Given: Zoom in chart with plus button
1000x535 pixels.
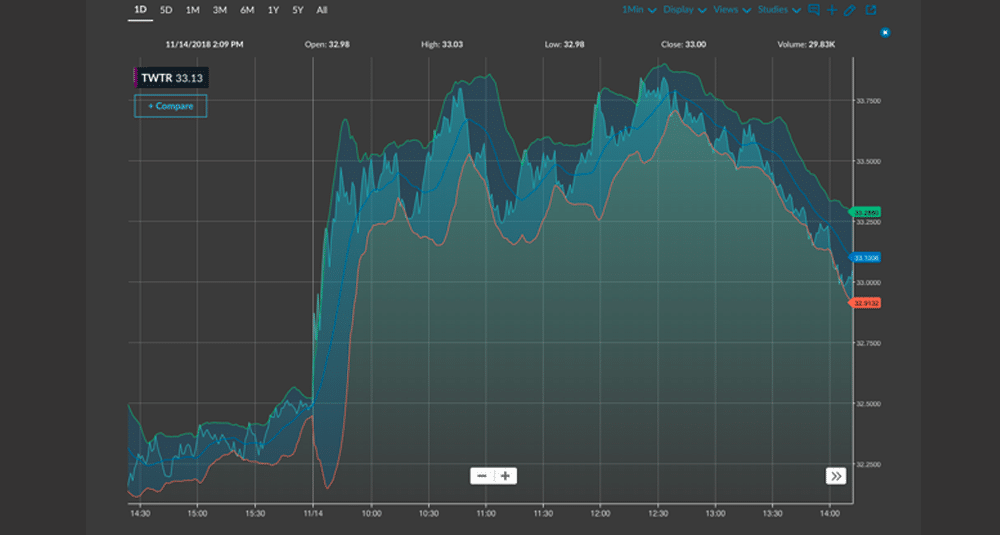Looking at the screenshot, I should (505, 476).
